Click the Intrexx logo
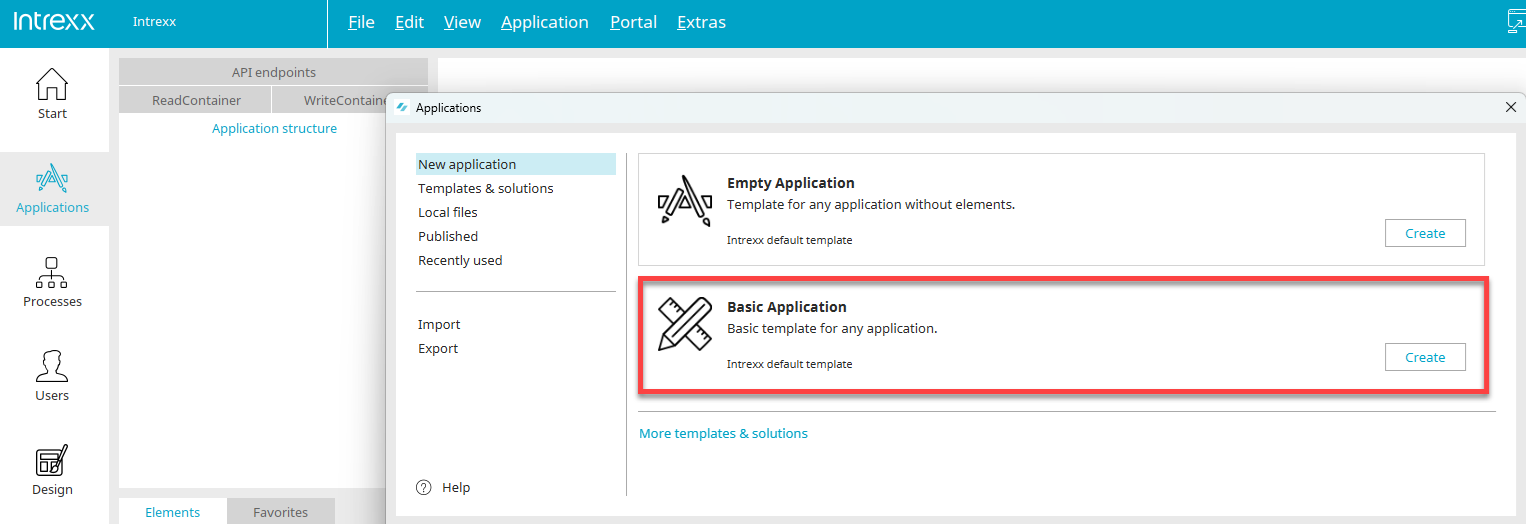The height and width of the screenshot is (524, 1526). [x=54, y=21]
